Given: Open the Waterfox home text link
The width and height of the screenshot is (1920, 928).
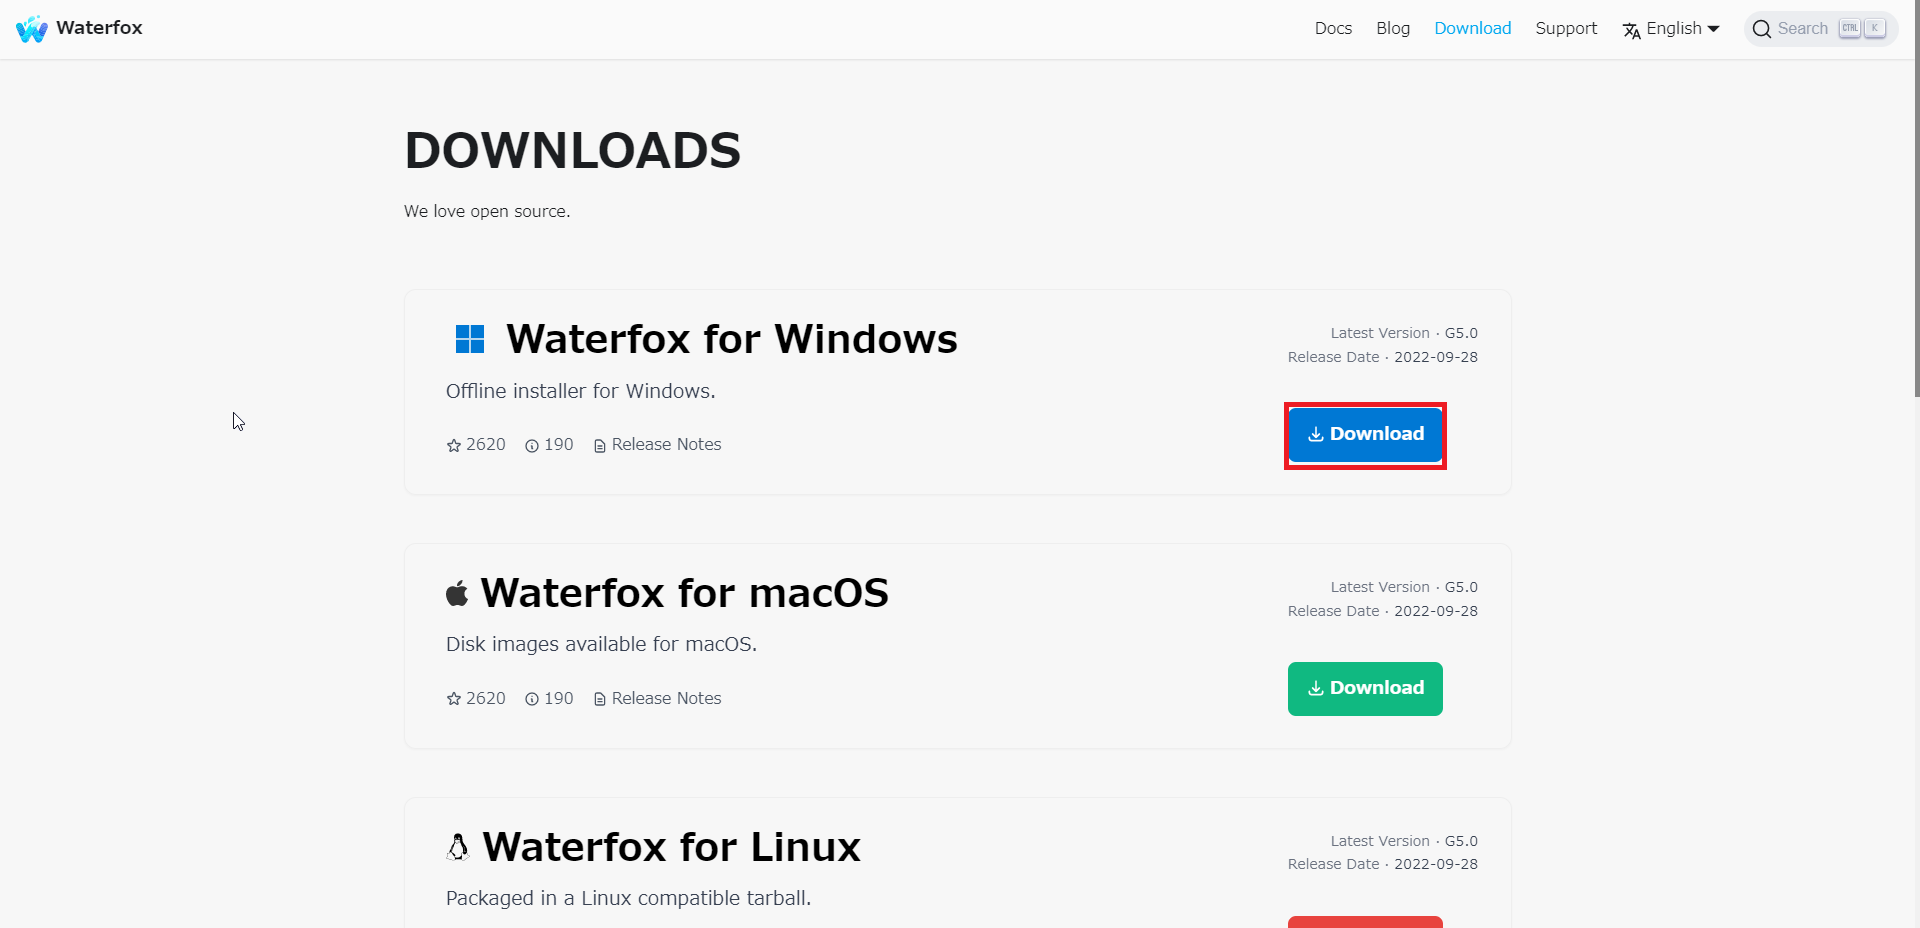Looking at the screenshot, I should click(x=99, y=28).
